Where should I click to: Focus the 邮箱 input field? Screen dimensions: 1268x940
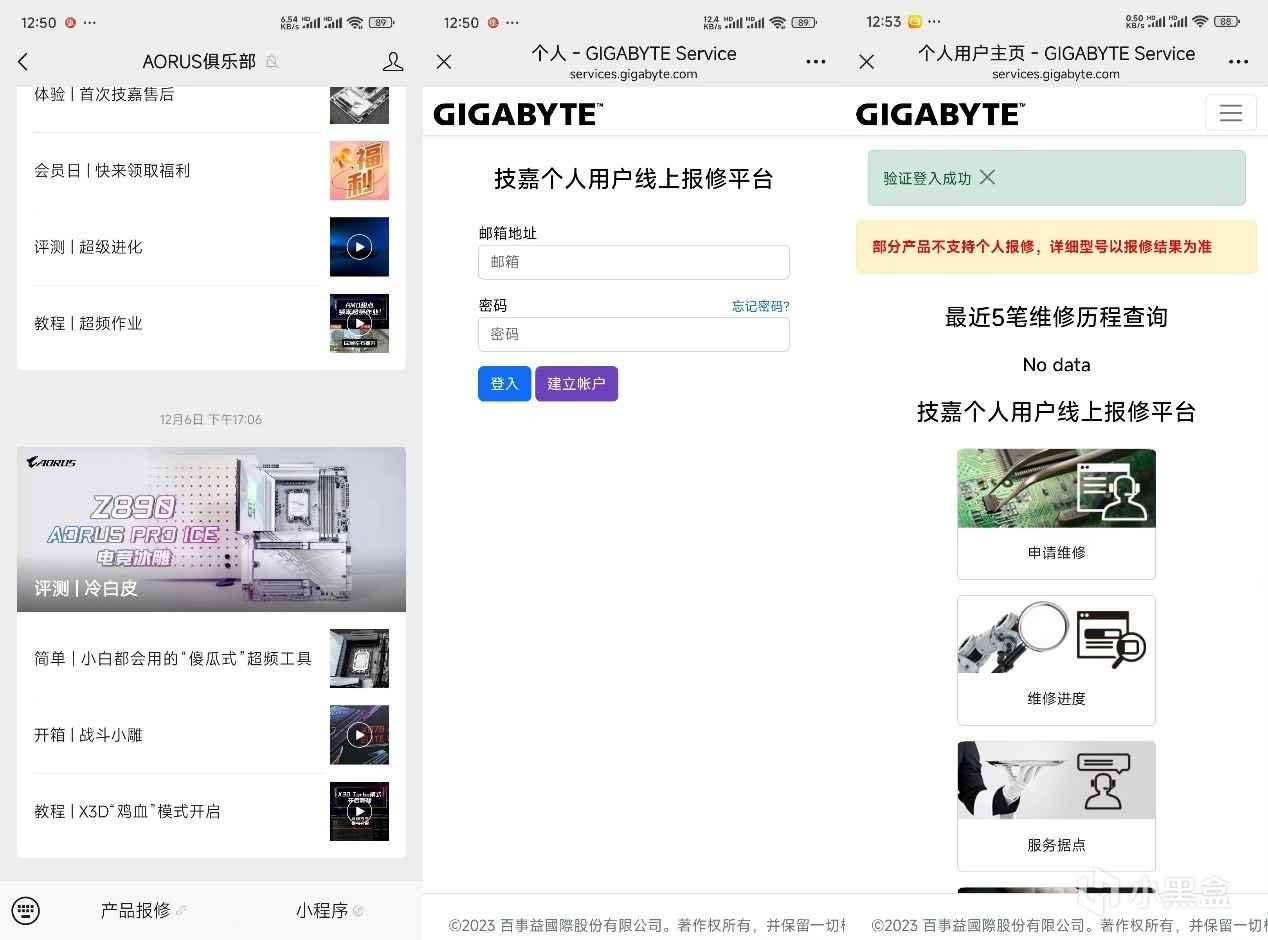(634, 262)
